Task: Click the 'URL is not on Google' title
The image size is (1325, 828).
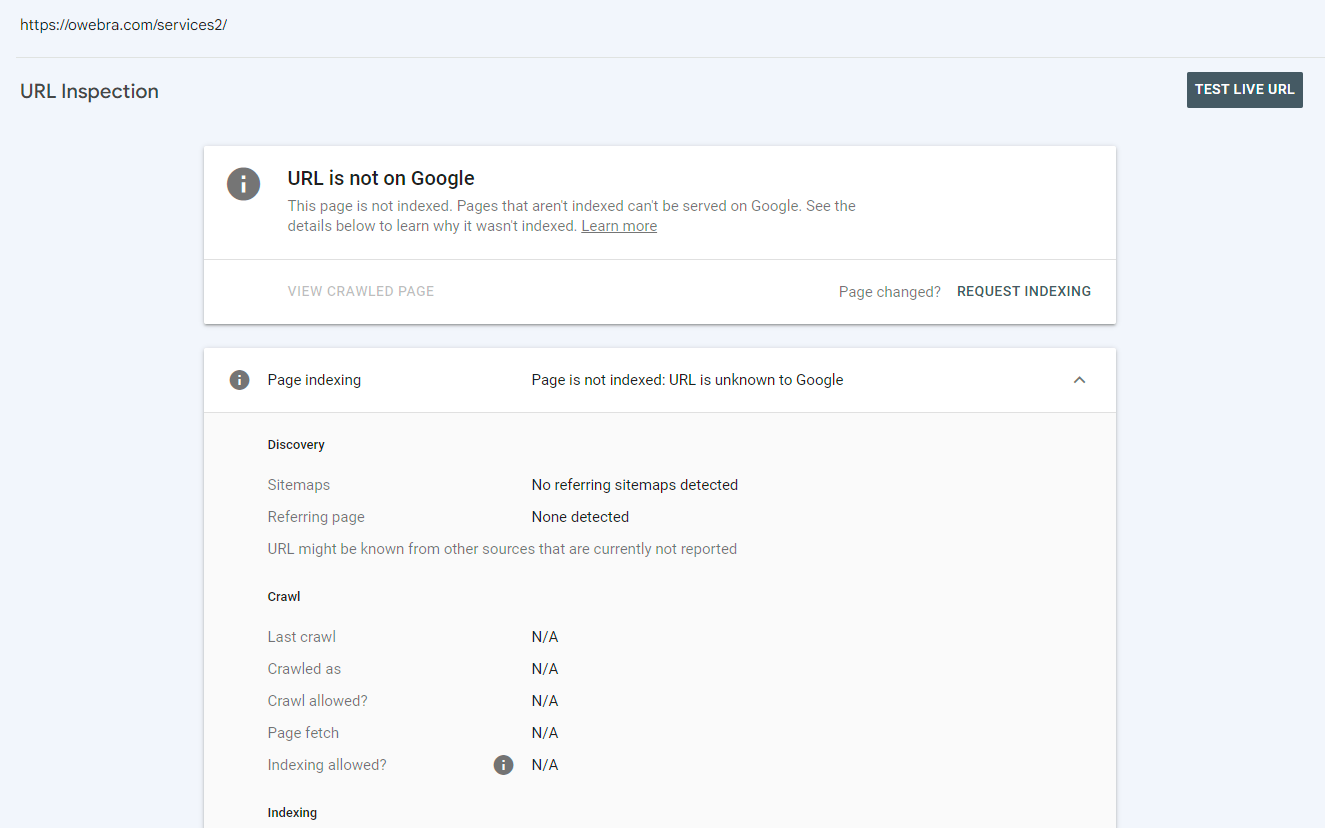Action: [381, 178]
